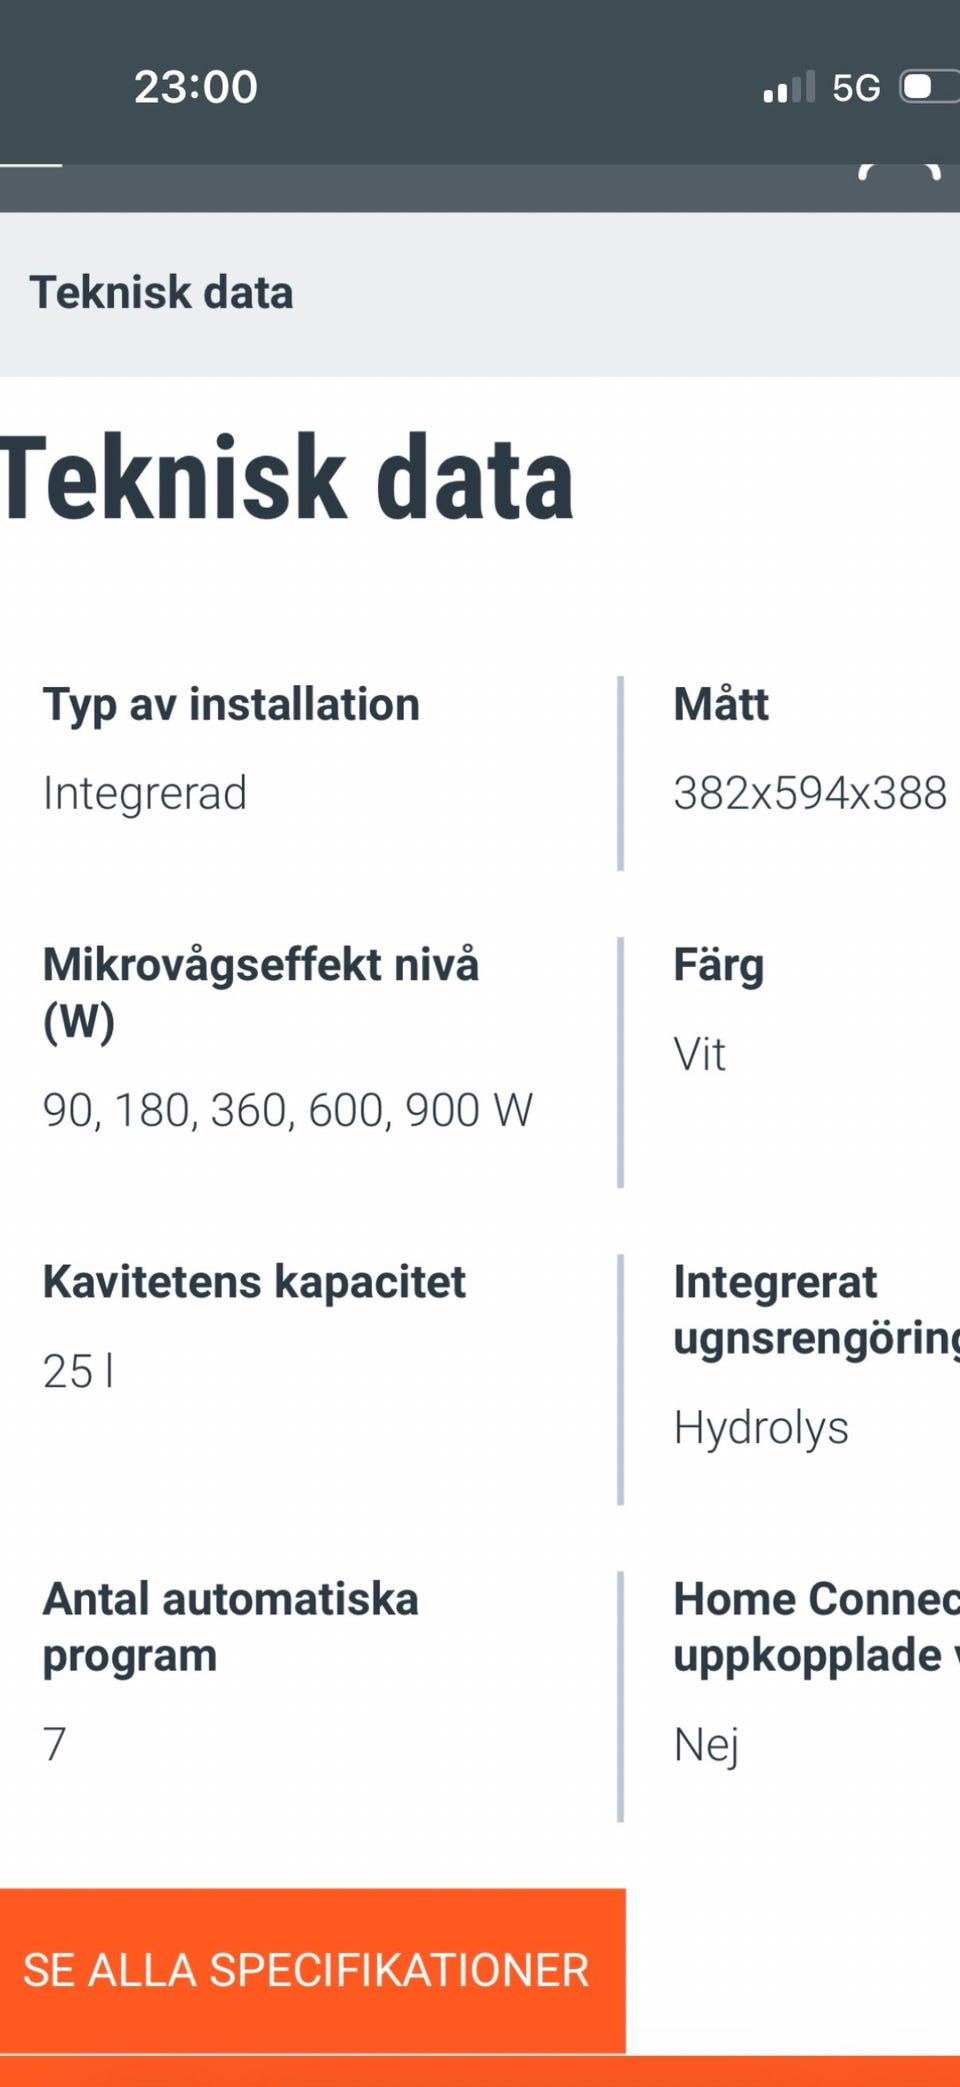Tap the battery icon in status bar

click(x=929, y=87)
